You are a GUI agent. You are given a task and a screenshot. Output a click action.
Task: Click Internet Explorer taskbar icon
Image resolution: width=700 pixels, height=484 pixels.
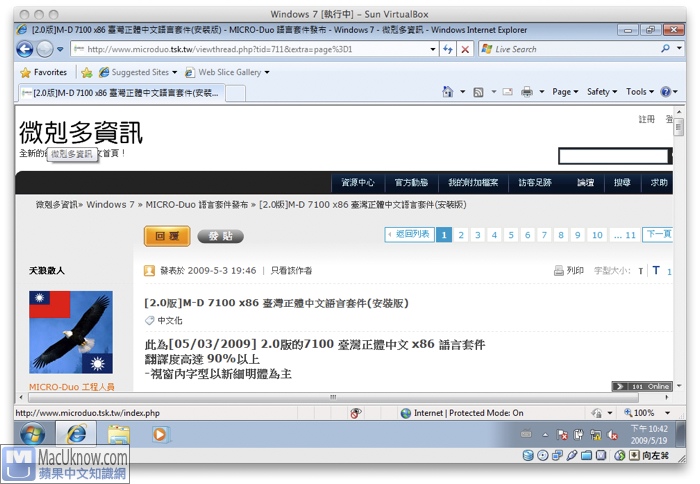76,434
